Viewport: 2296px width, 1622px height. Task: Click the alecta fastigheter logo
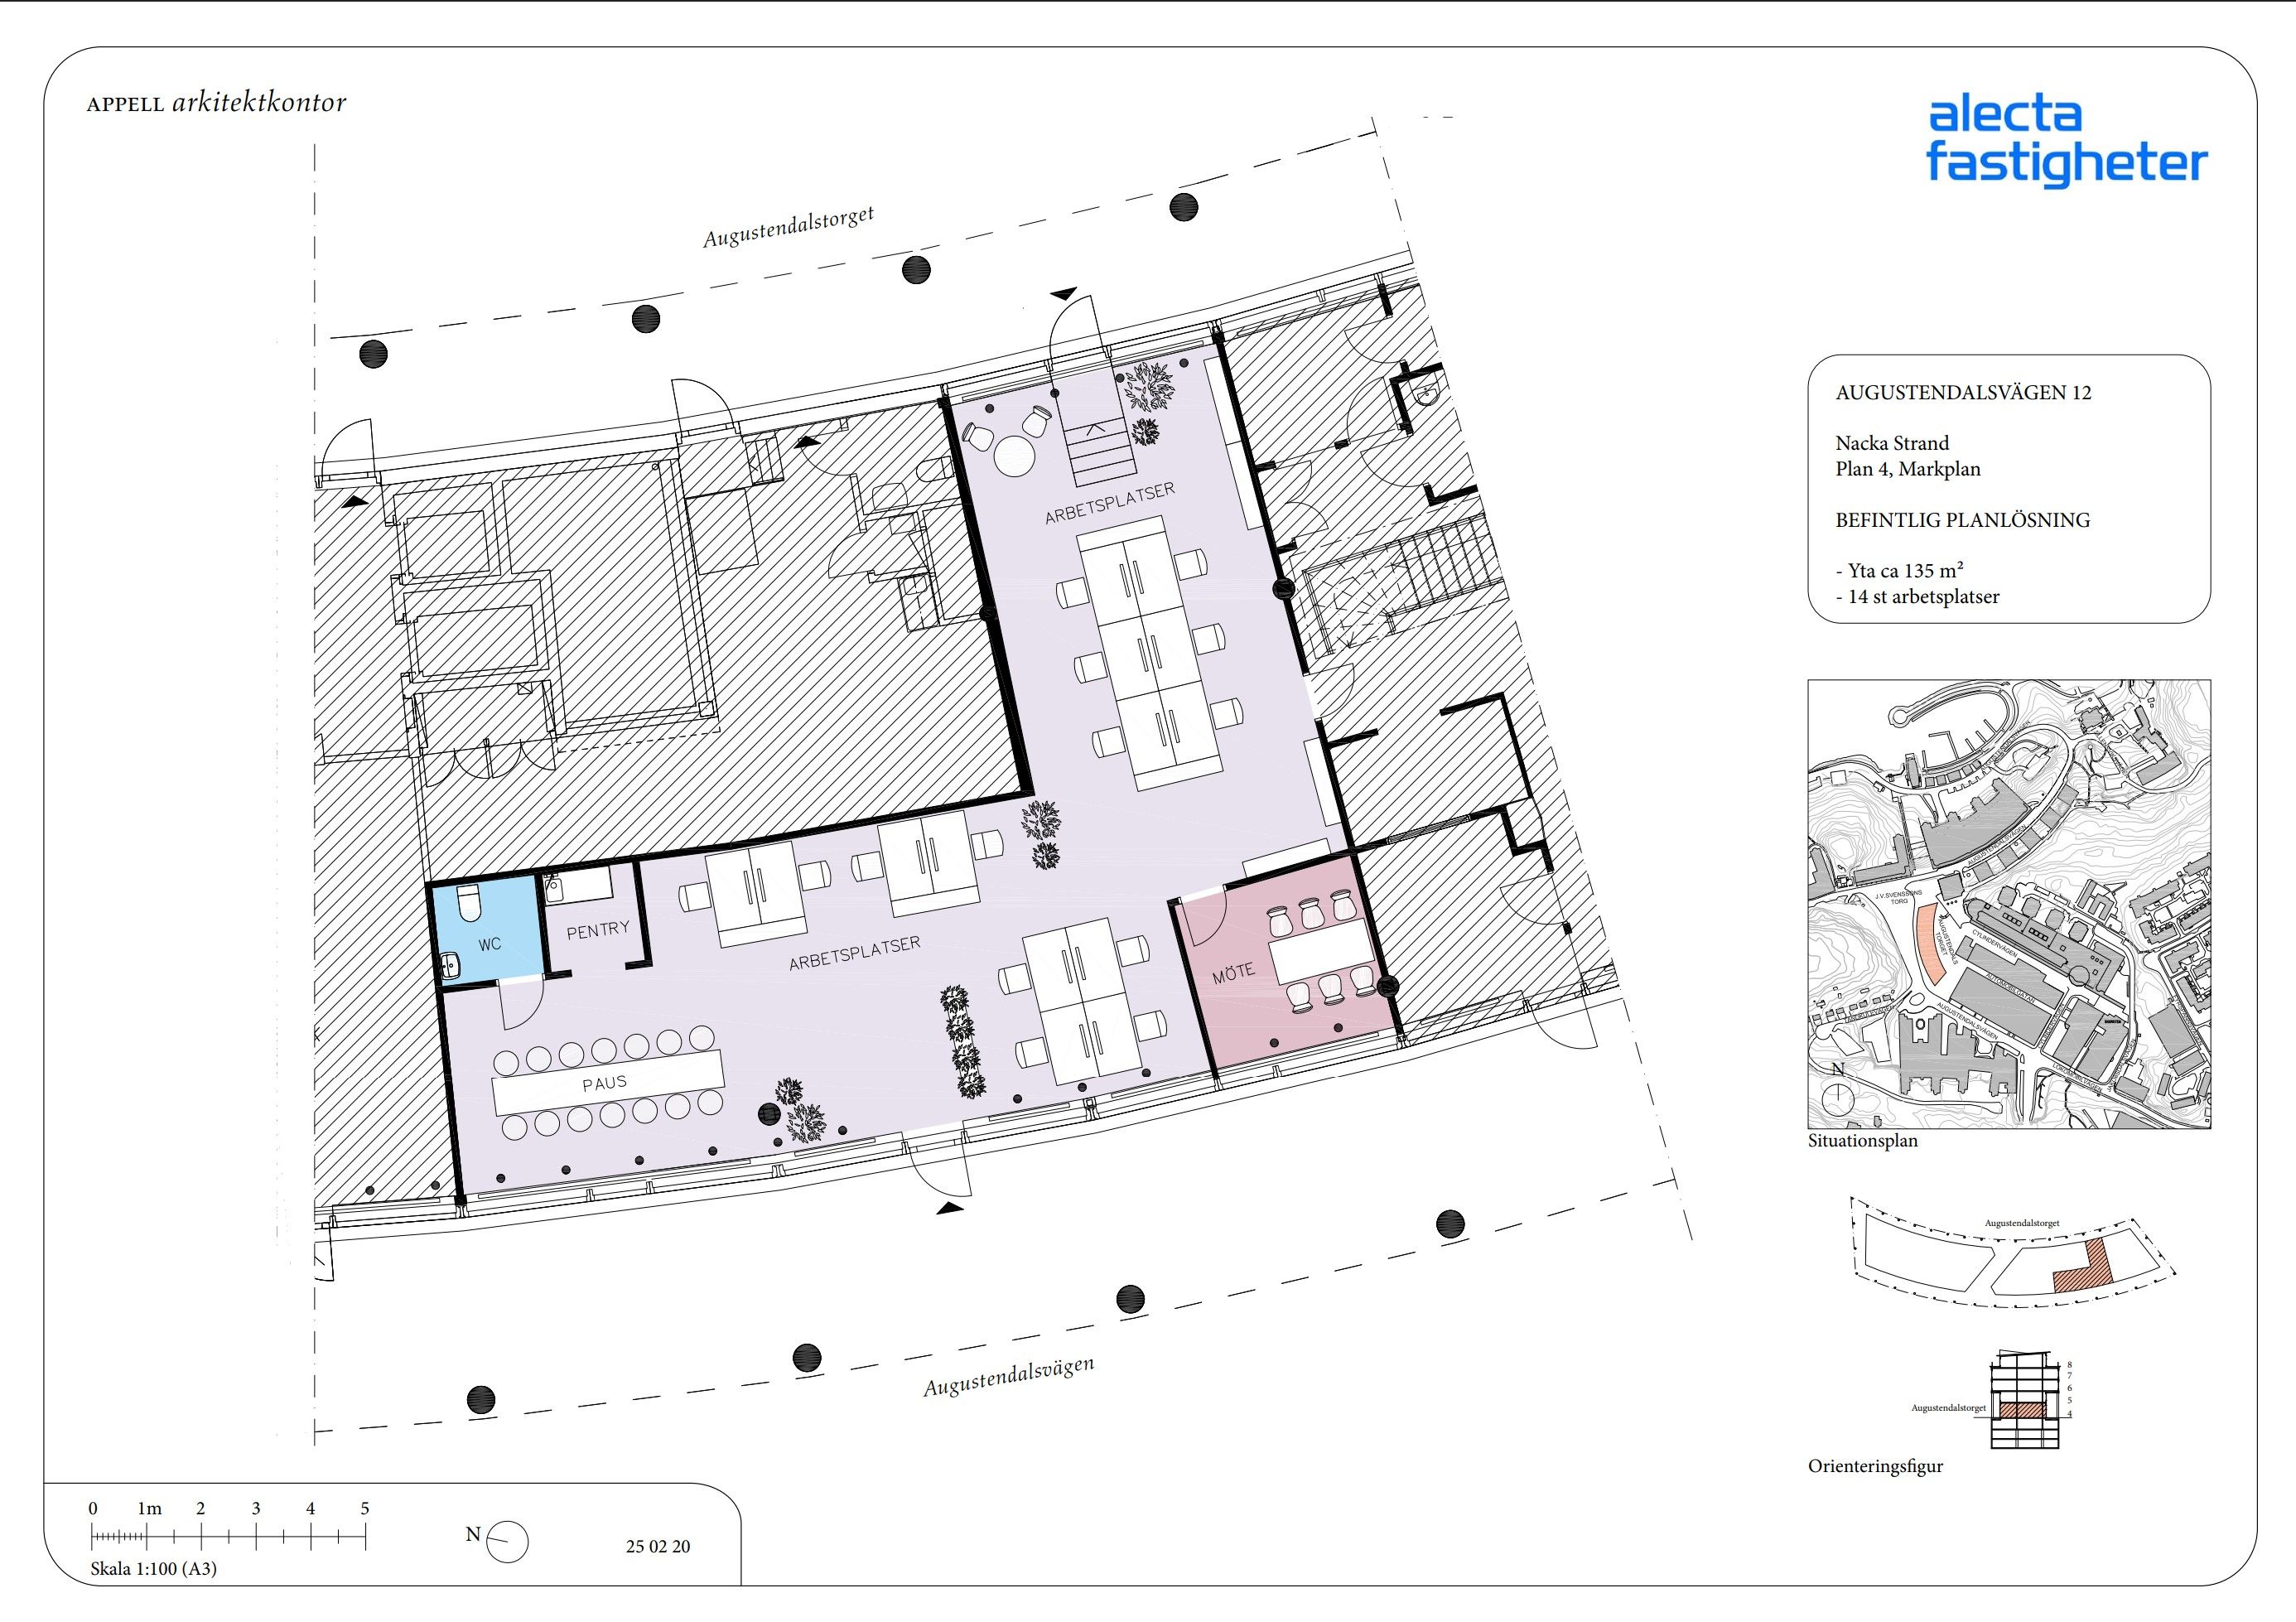(x=2066, y=141)
